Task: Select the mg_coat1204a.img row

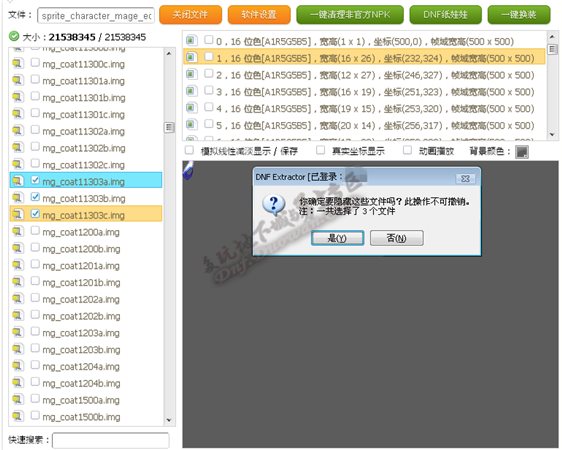Action: [86, 367]
